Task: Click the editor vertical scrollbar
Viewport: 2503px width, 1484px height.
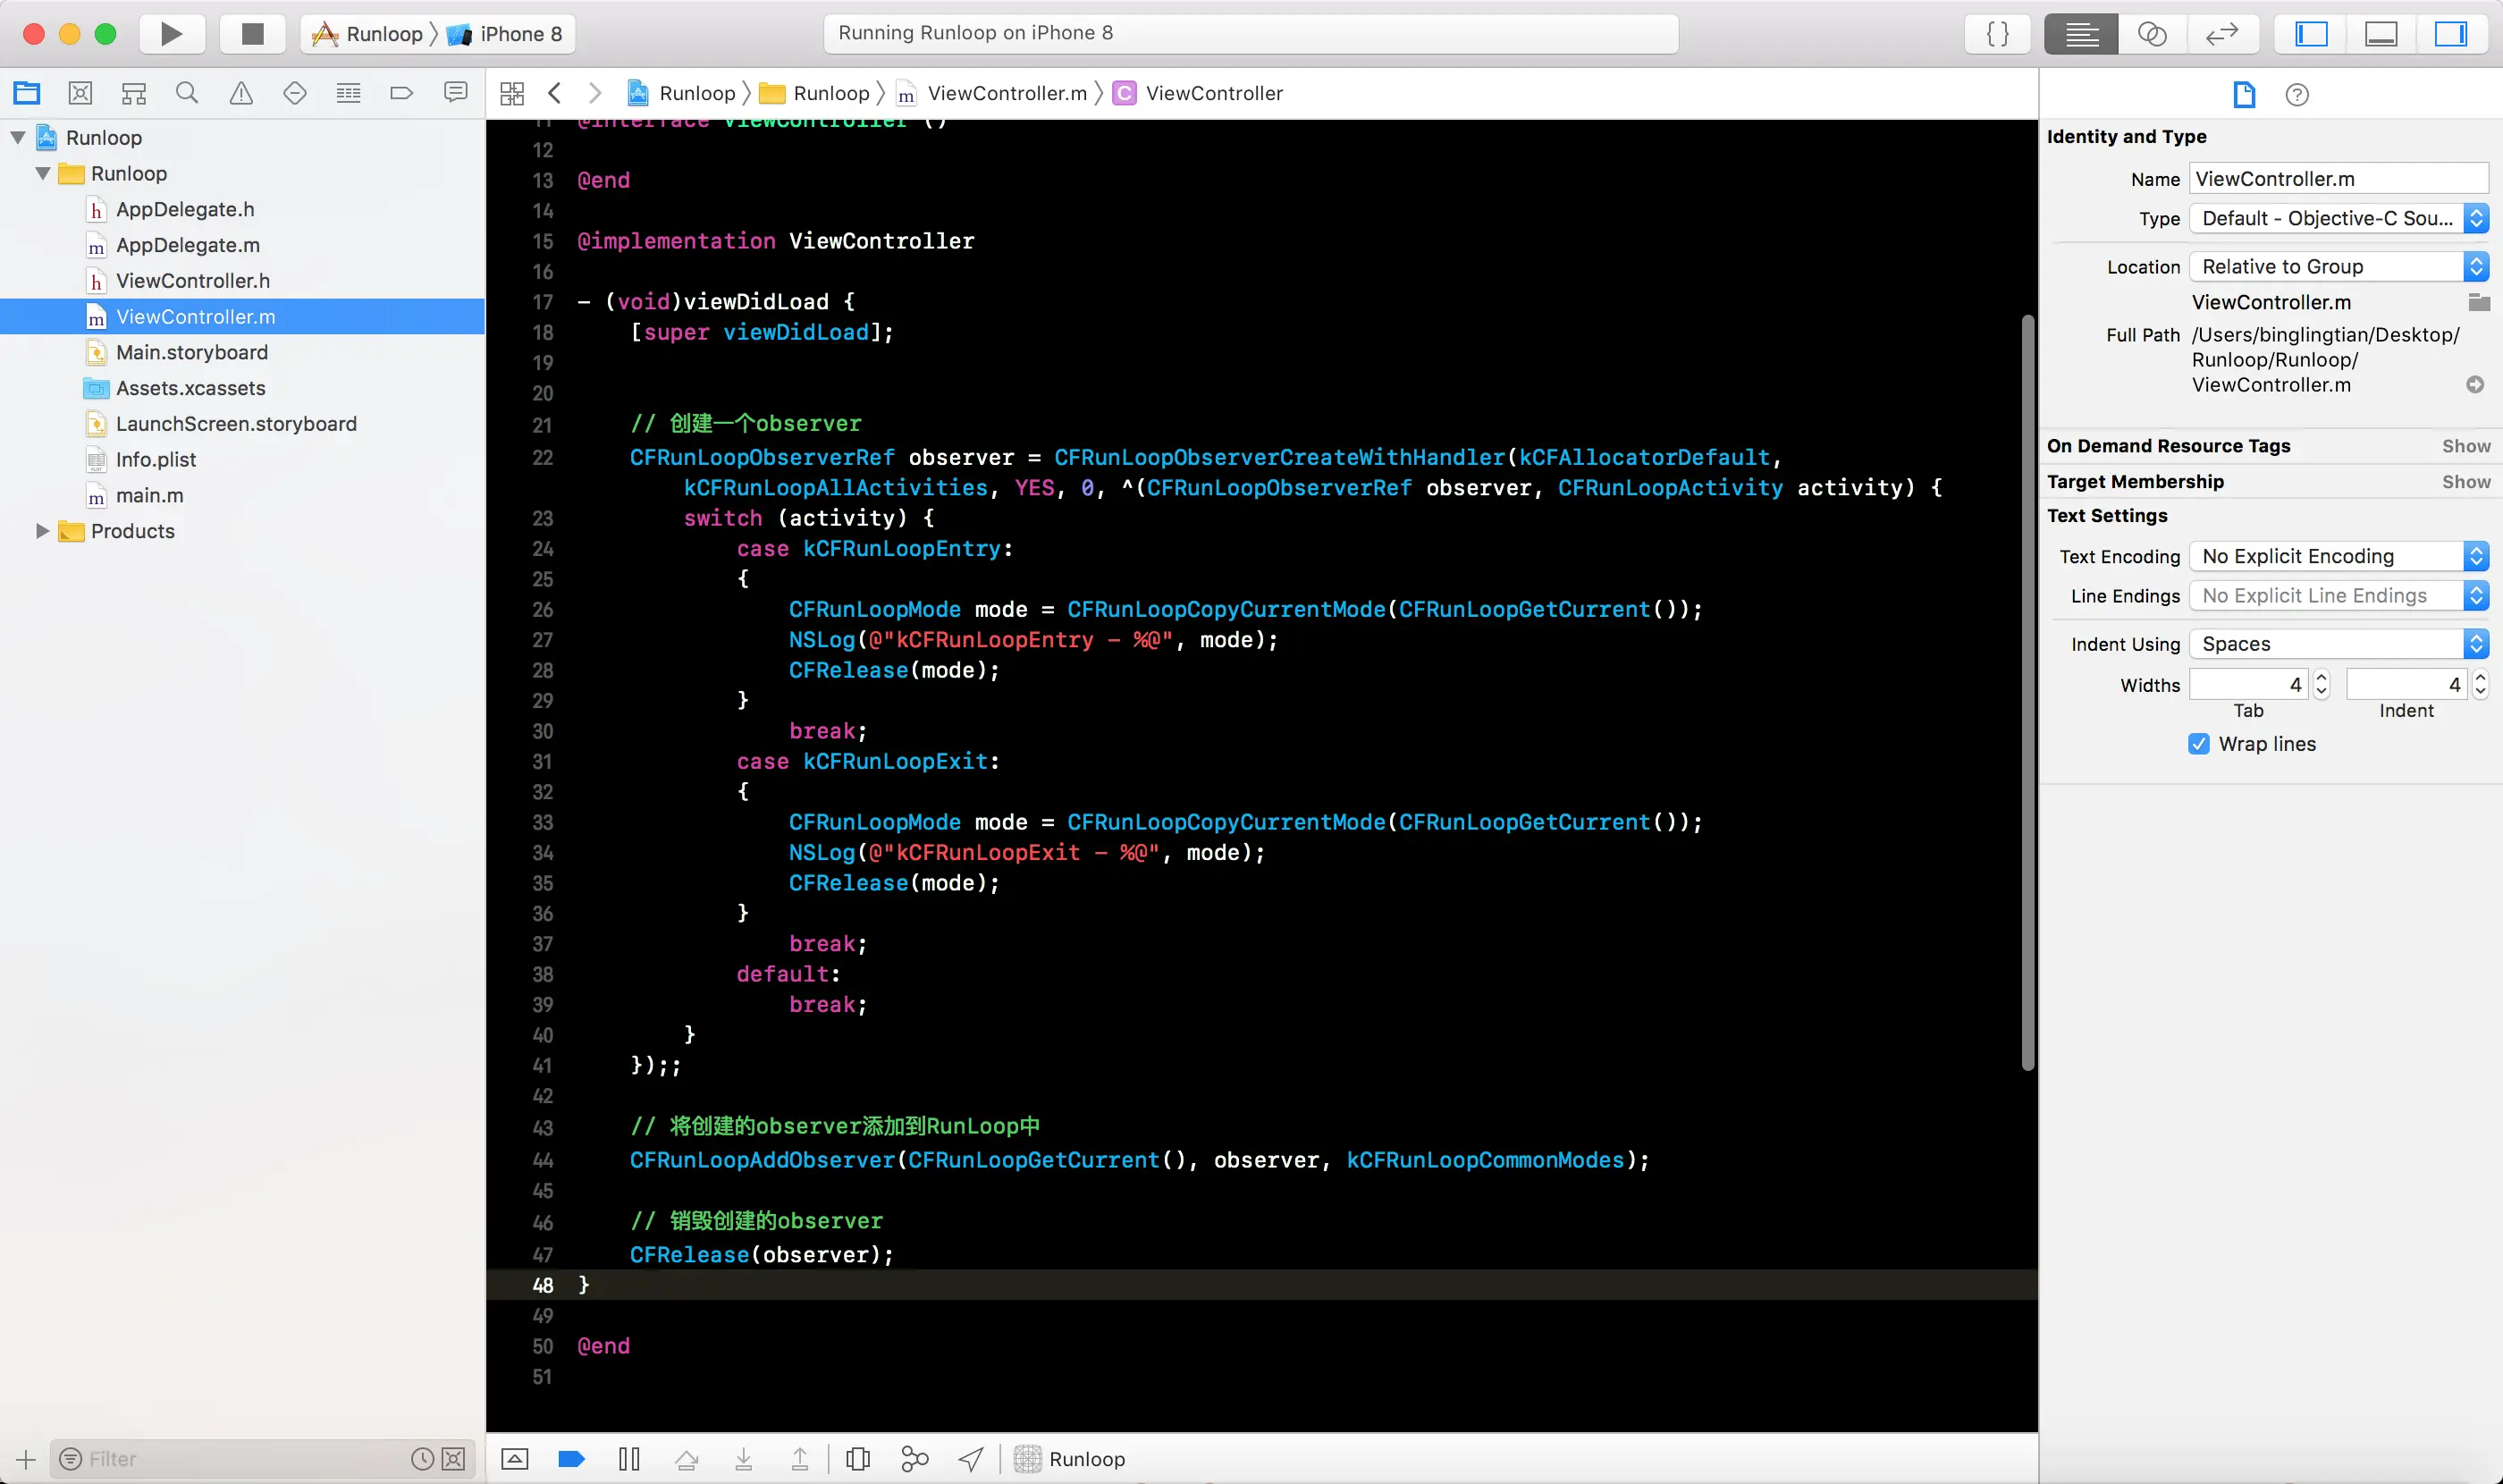Action: coord(2027,692)
